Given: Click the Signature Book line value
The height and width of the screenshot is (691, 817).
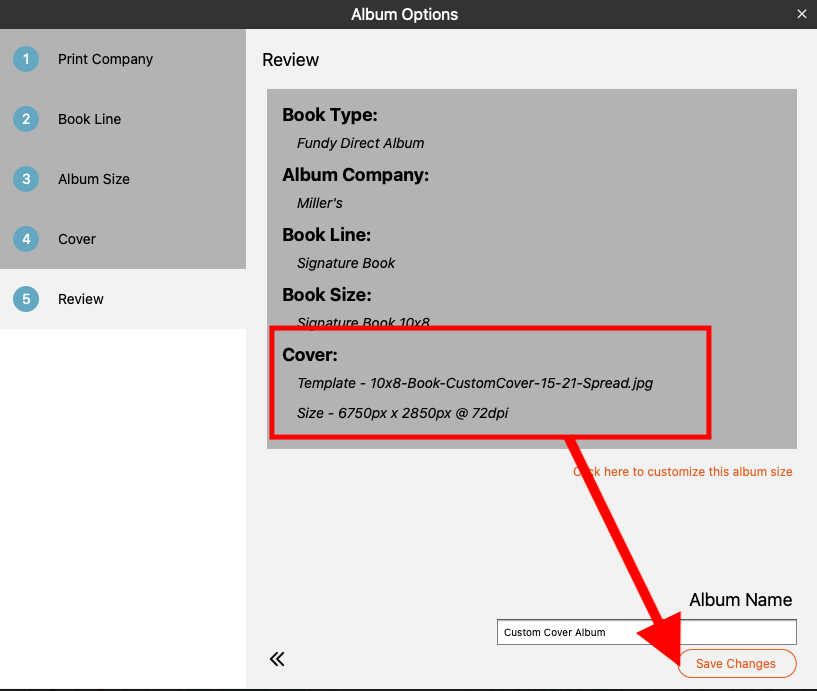Looking at the screenshot, I should 346,263.
